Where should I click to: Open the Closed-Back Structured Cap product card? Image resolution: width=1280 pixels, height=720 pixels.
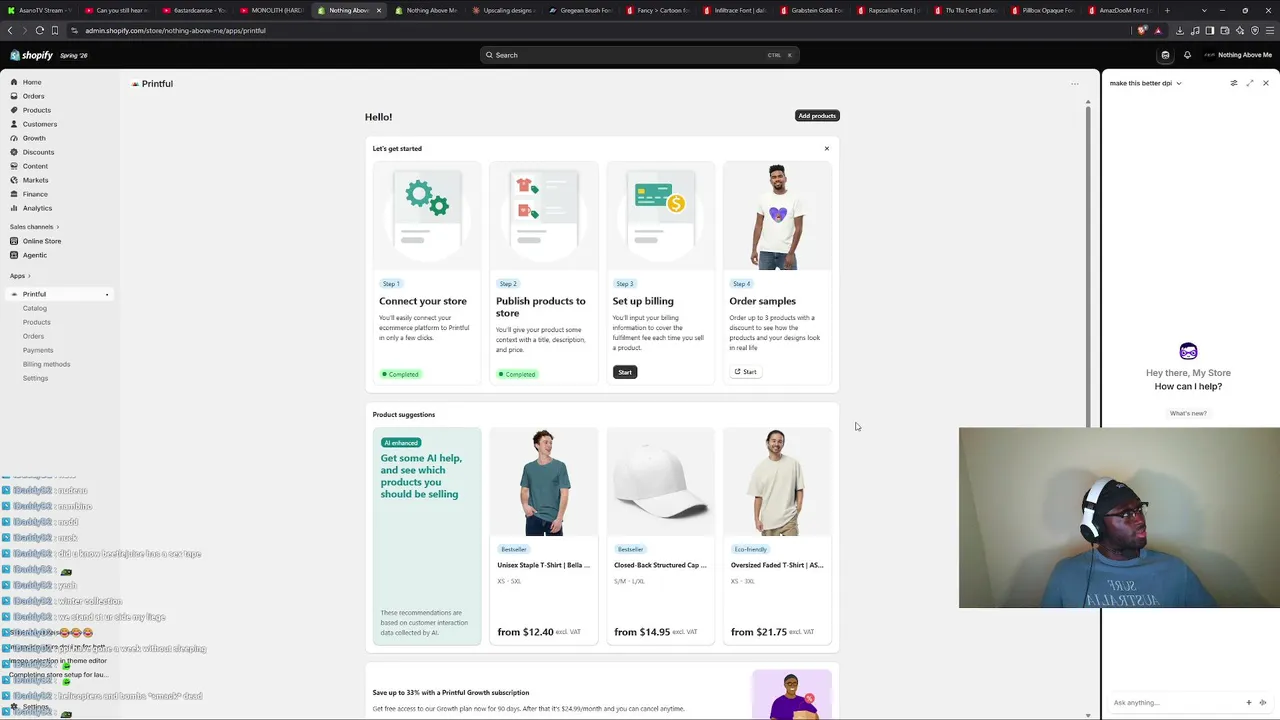(661, 536)
